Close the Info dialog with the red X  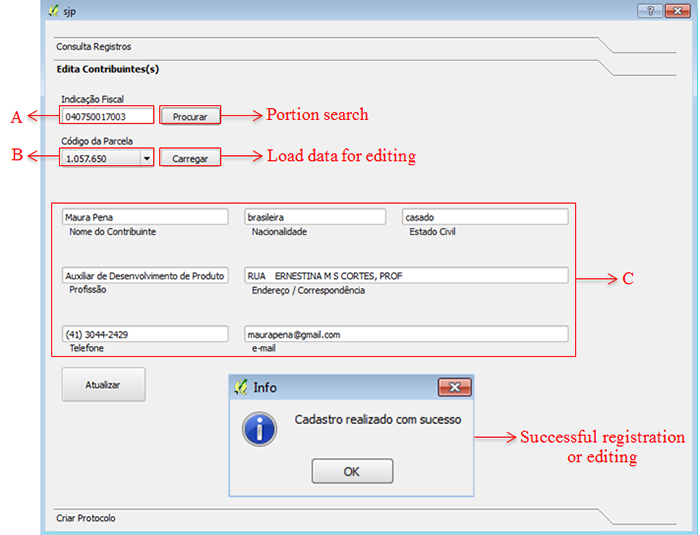(x=454, y=387)
